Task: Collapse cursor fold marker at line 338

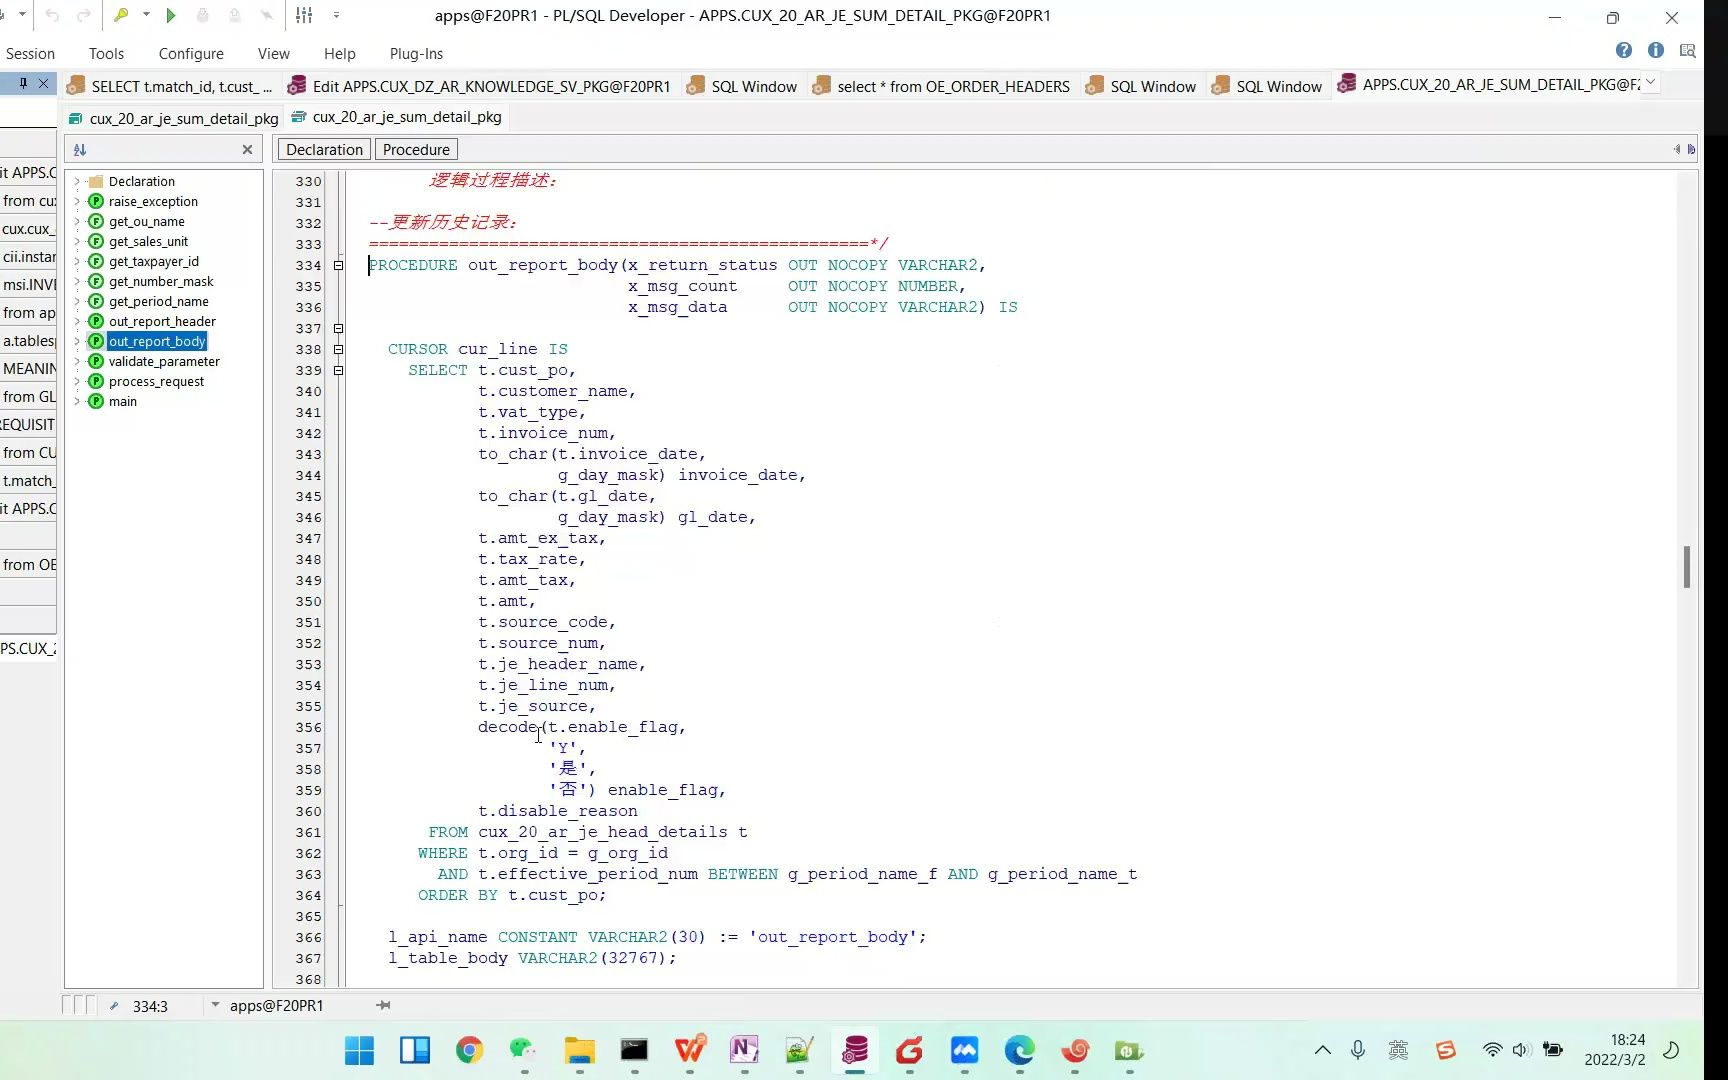Action: pyautogui.click(x=338, y=349)
